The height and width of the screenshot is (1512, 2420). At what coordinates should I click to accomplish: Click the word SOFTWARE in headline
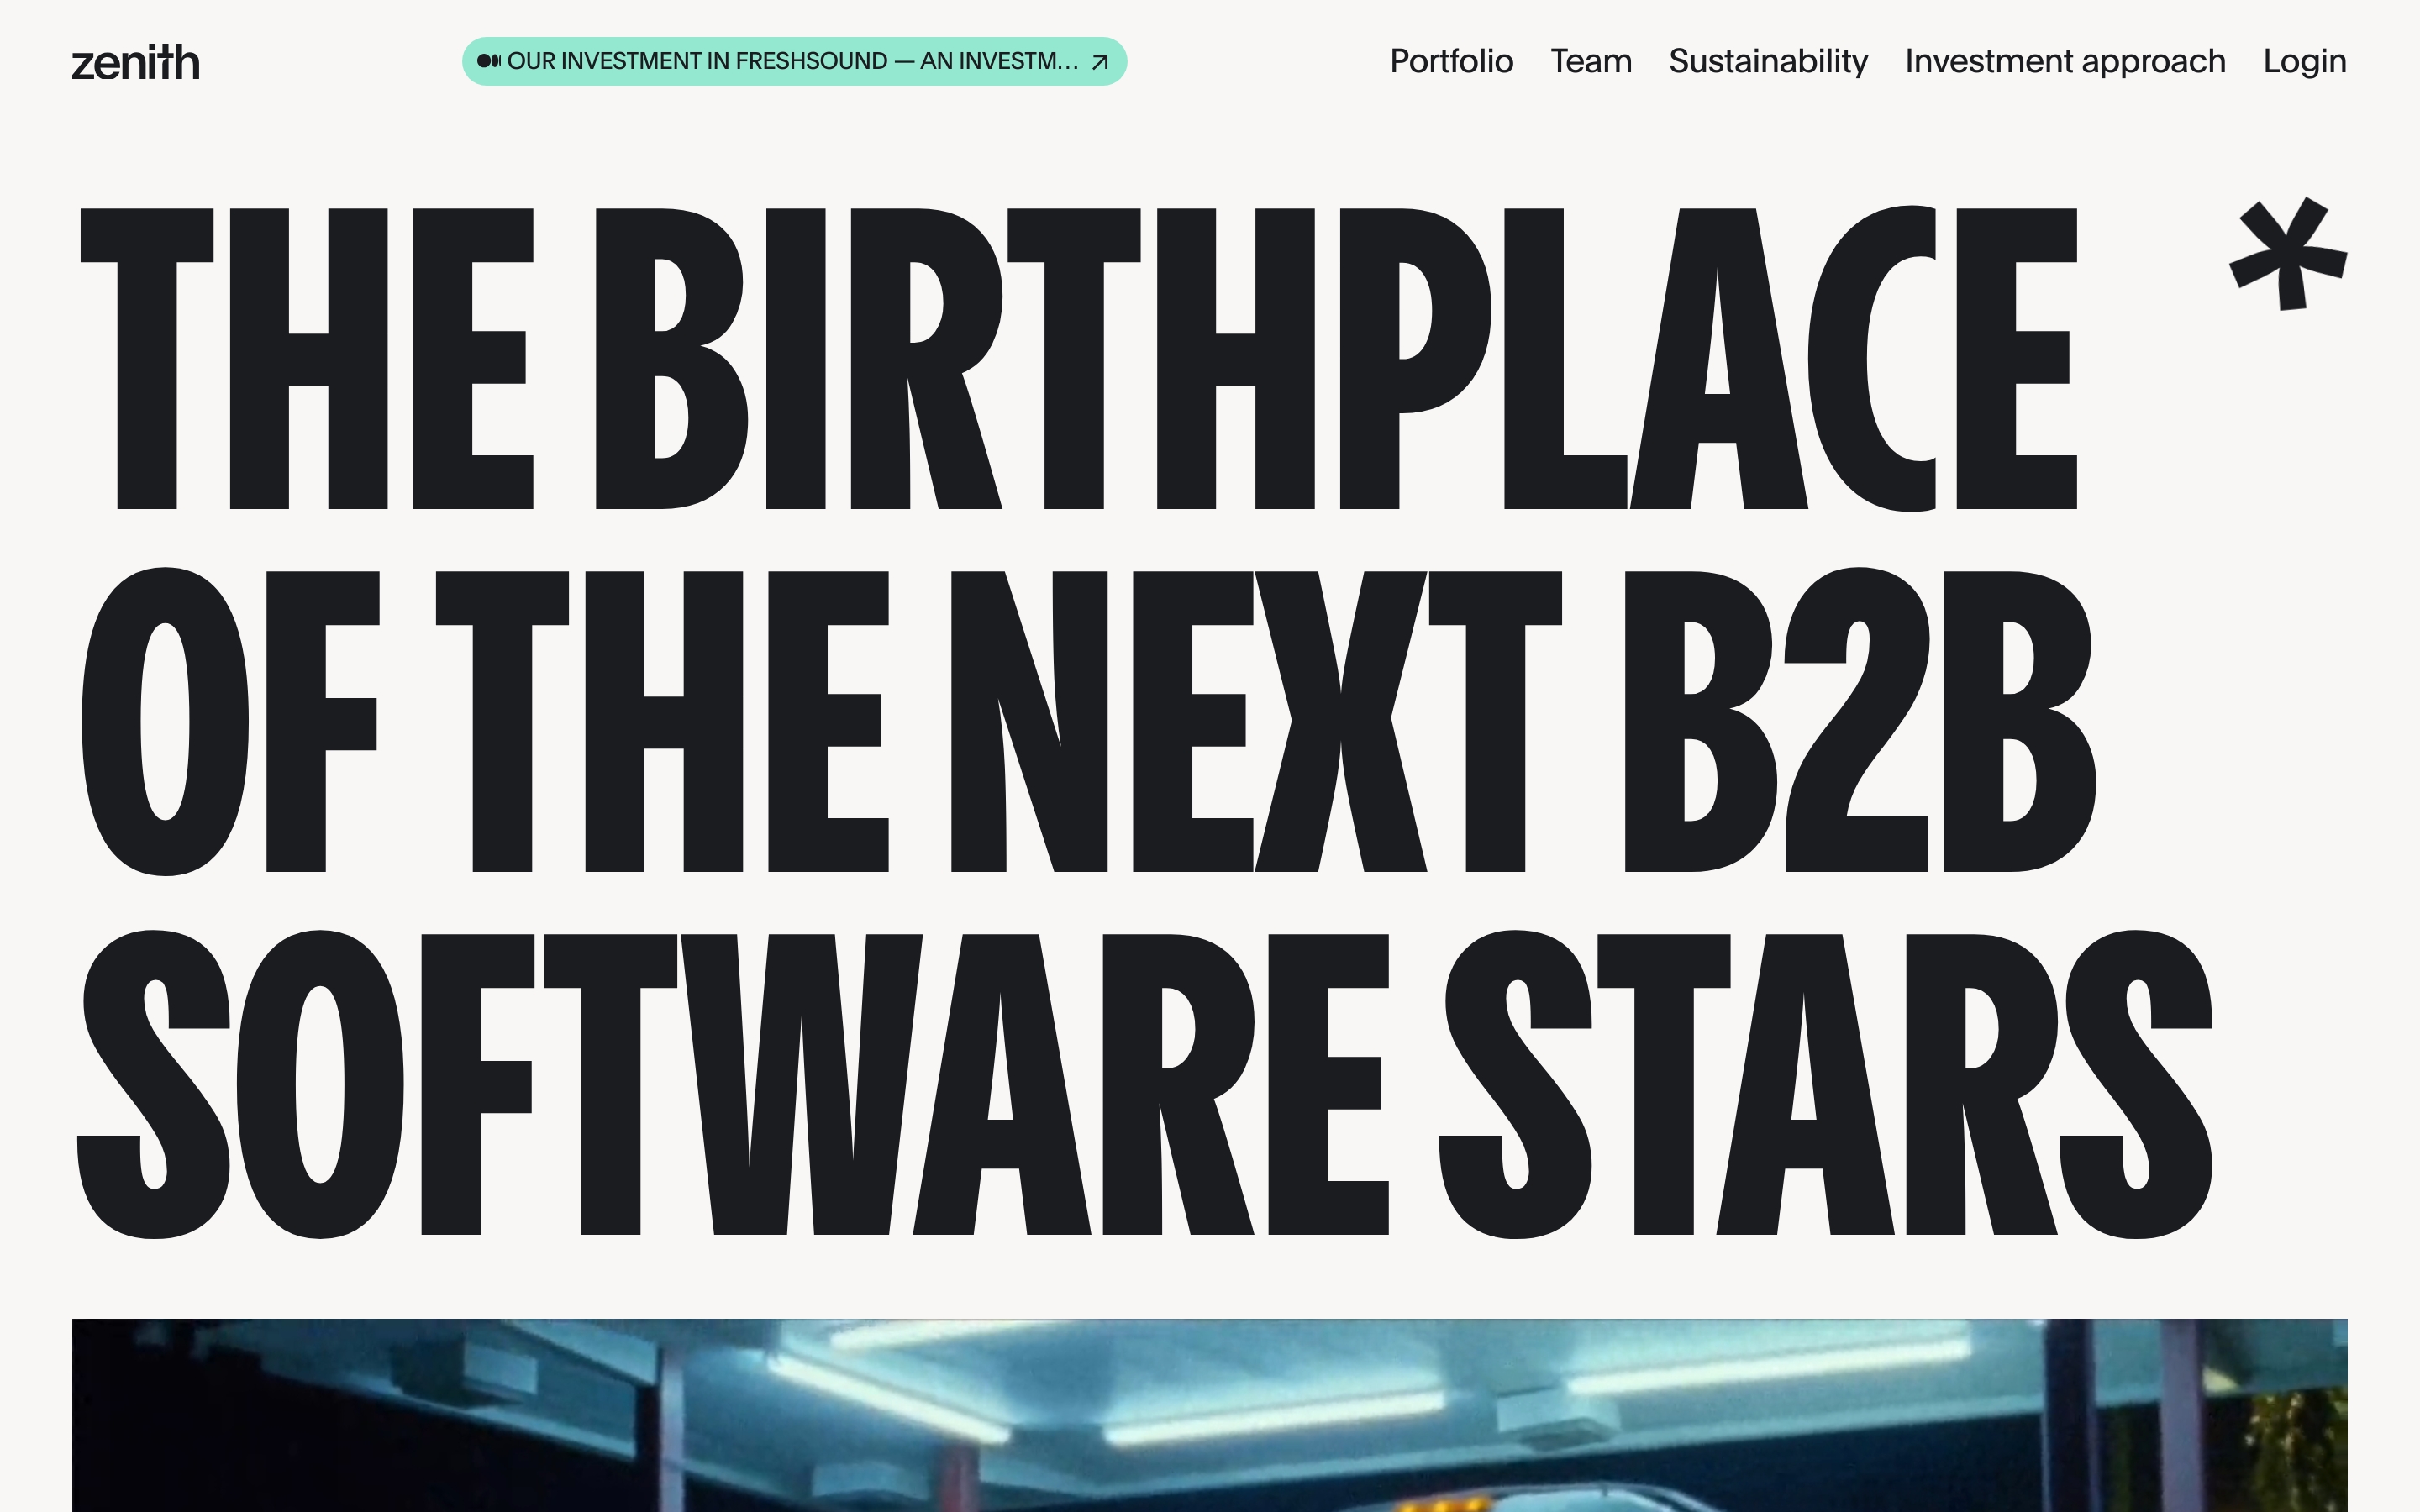pos(733,1084)
